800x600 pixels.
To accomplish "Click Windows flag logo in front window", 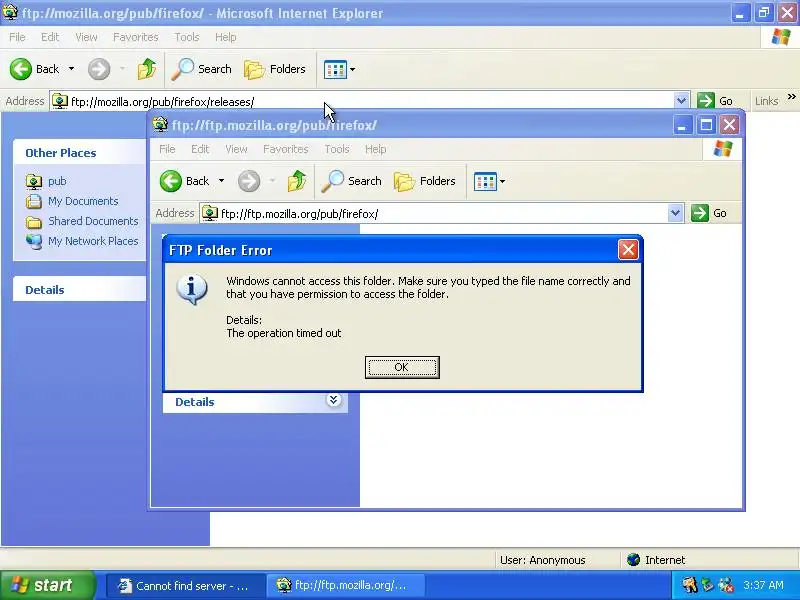I will coord(723,149).
